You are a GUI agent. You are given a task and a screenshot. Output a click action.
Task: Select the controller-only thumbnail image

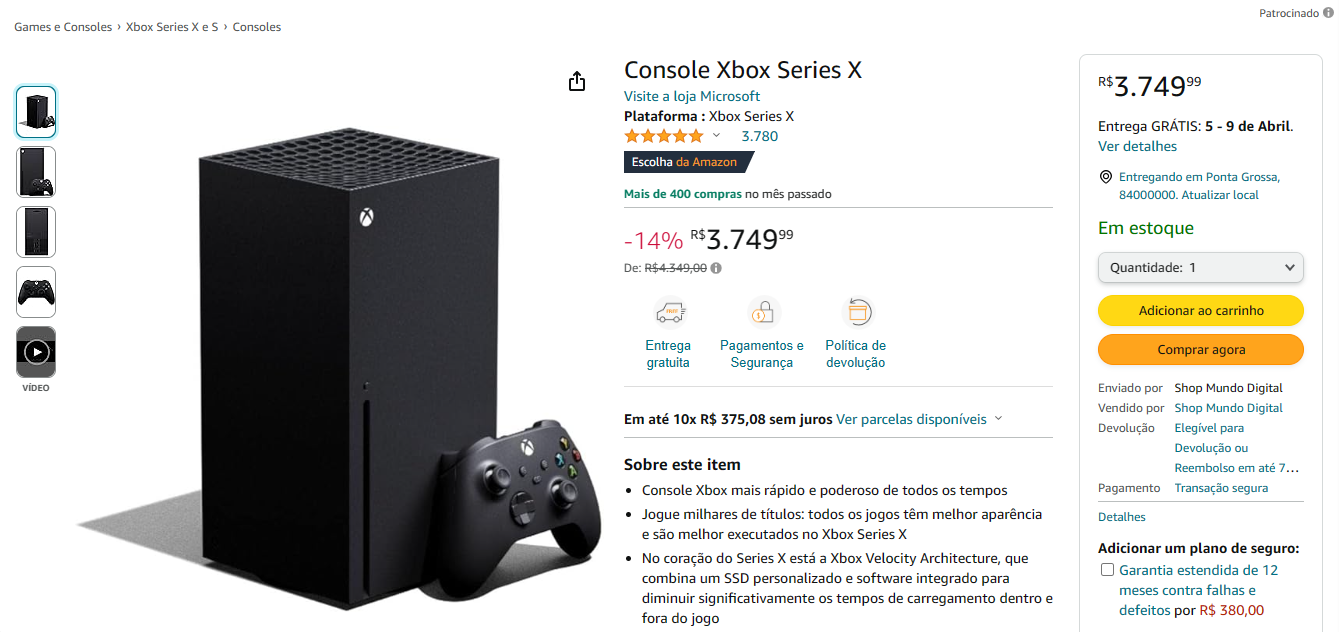[36, 292]
